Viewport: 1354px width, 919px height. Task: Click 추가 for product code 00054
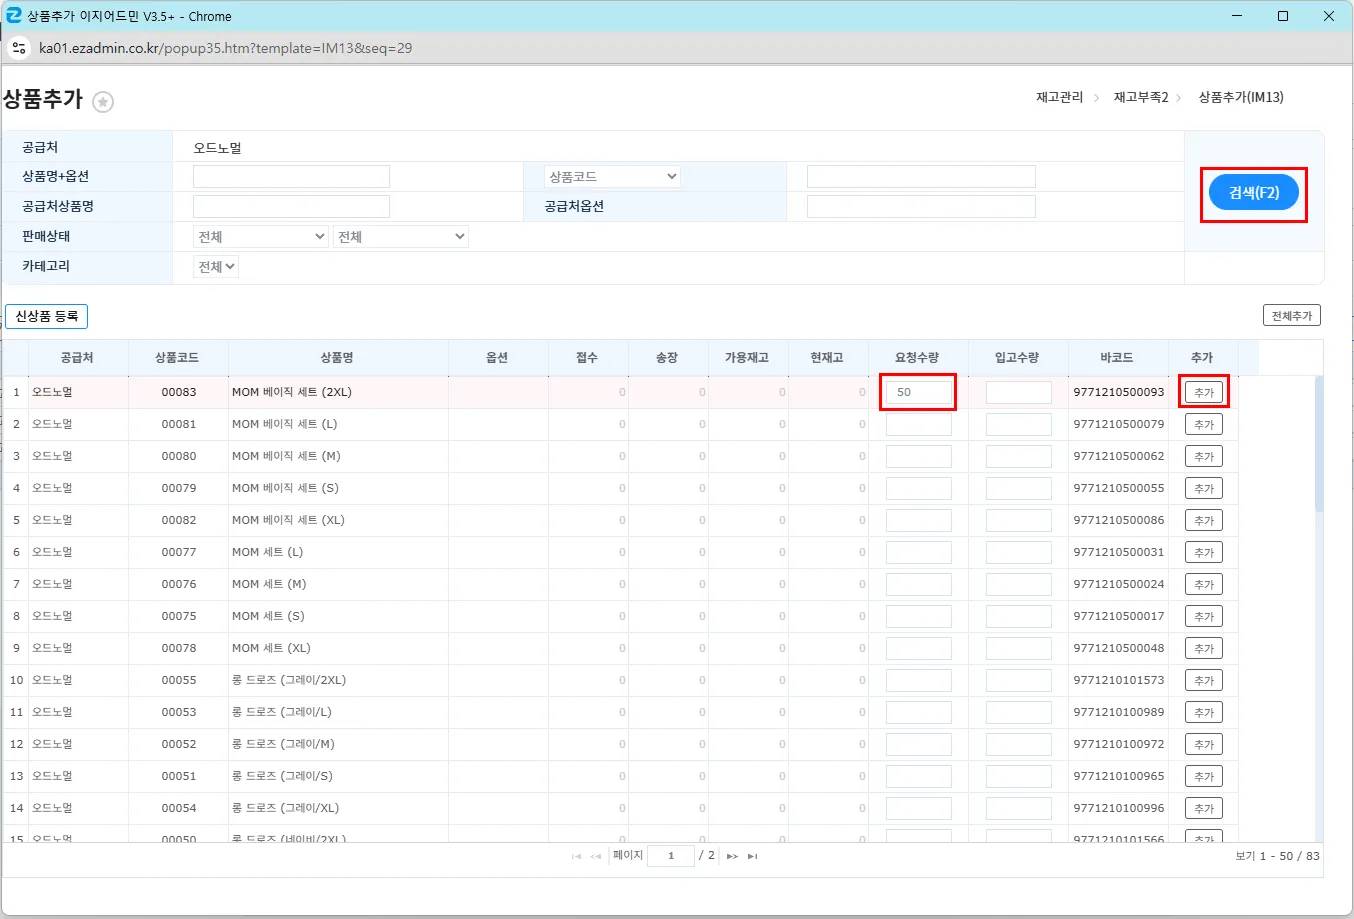coord(1204,809)
